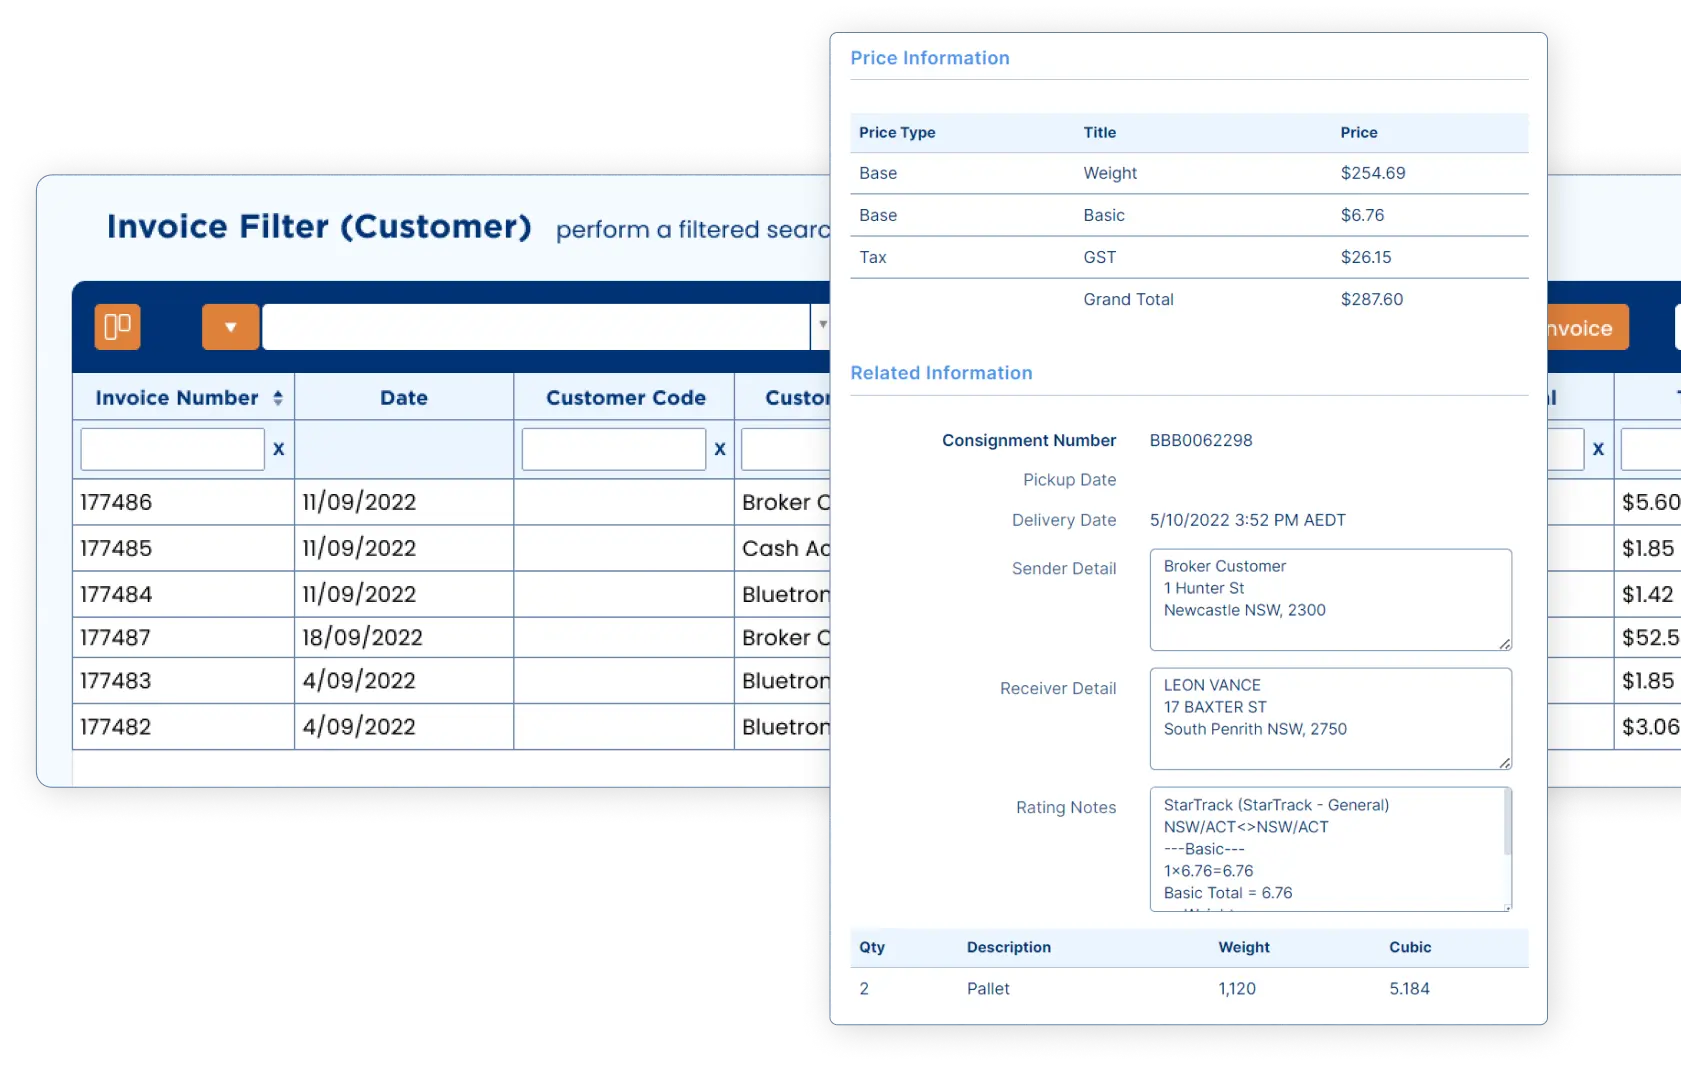Select the column layout icon in the toolbar
The image size is (1681, 1080).
(x=117, y=327)
